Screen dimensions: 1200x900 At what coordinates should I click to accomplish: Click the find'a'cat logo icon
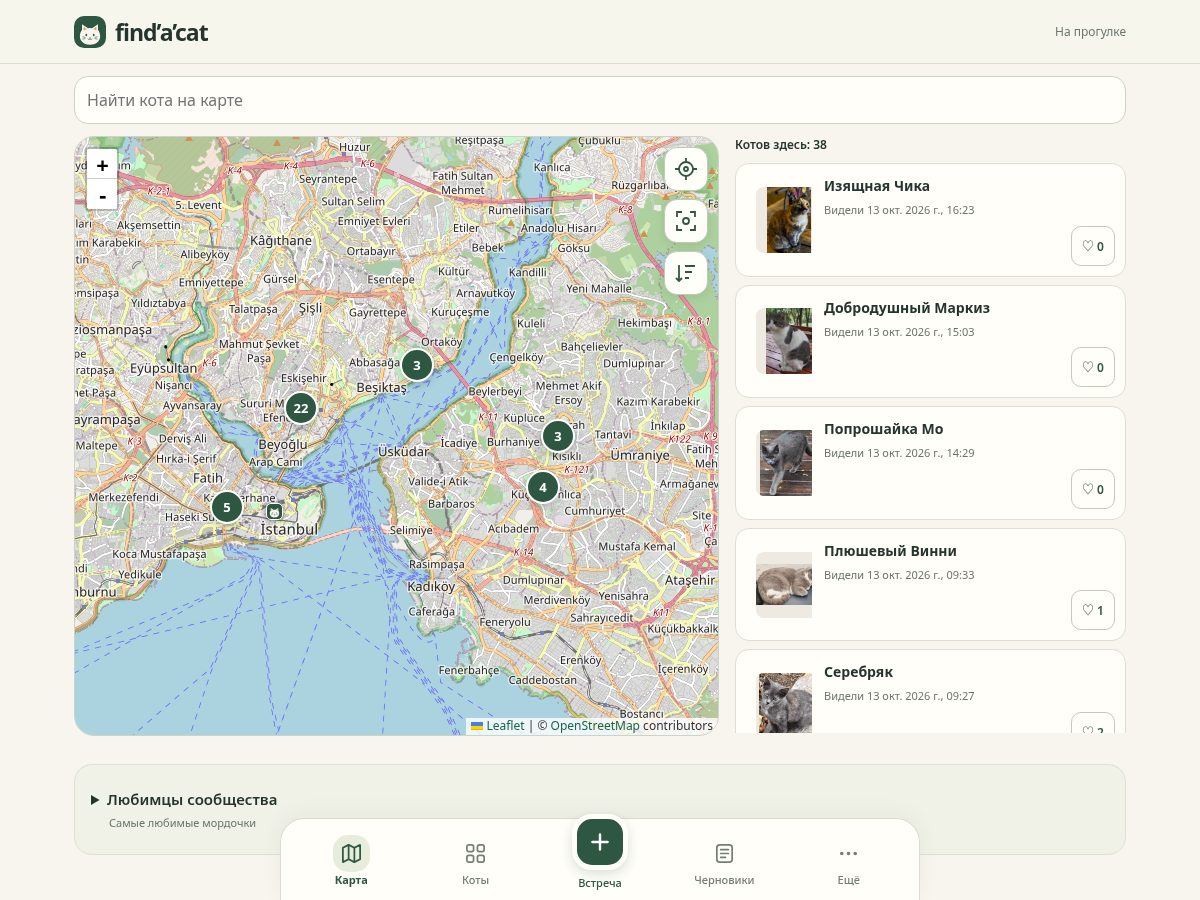(x=90, y=32)
